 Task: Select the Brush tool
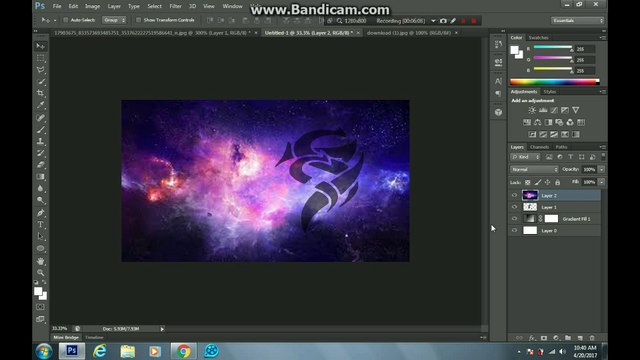tap(41, 130)
